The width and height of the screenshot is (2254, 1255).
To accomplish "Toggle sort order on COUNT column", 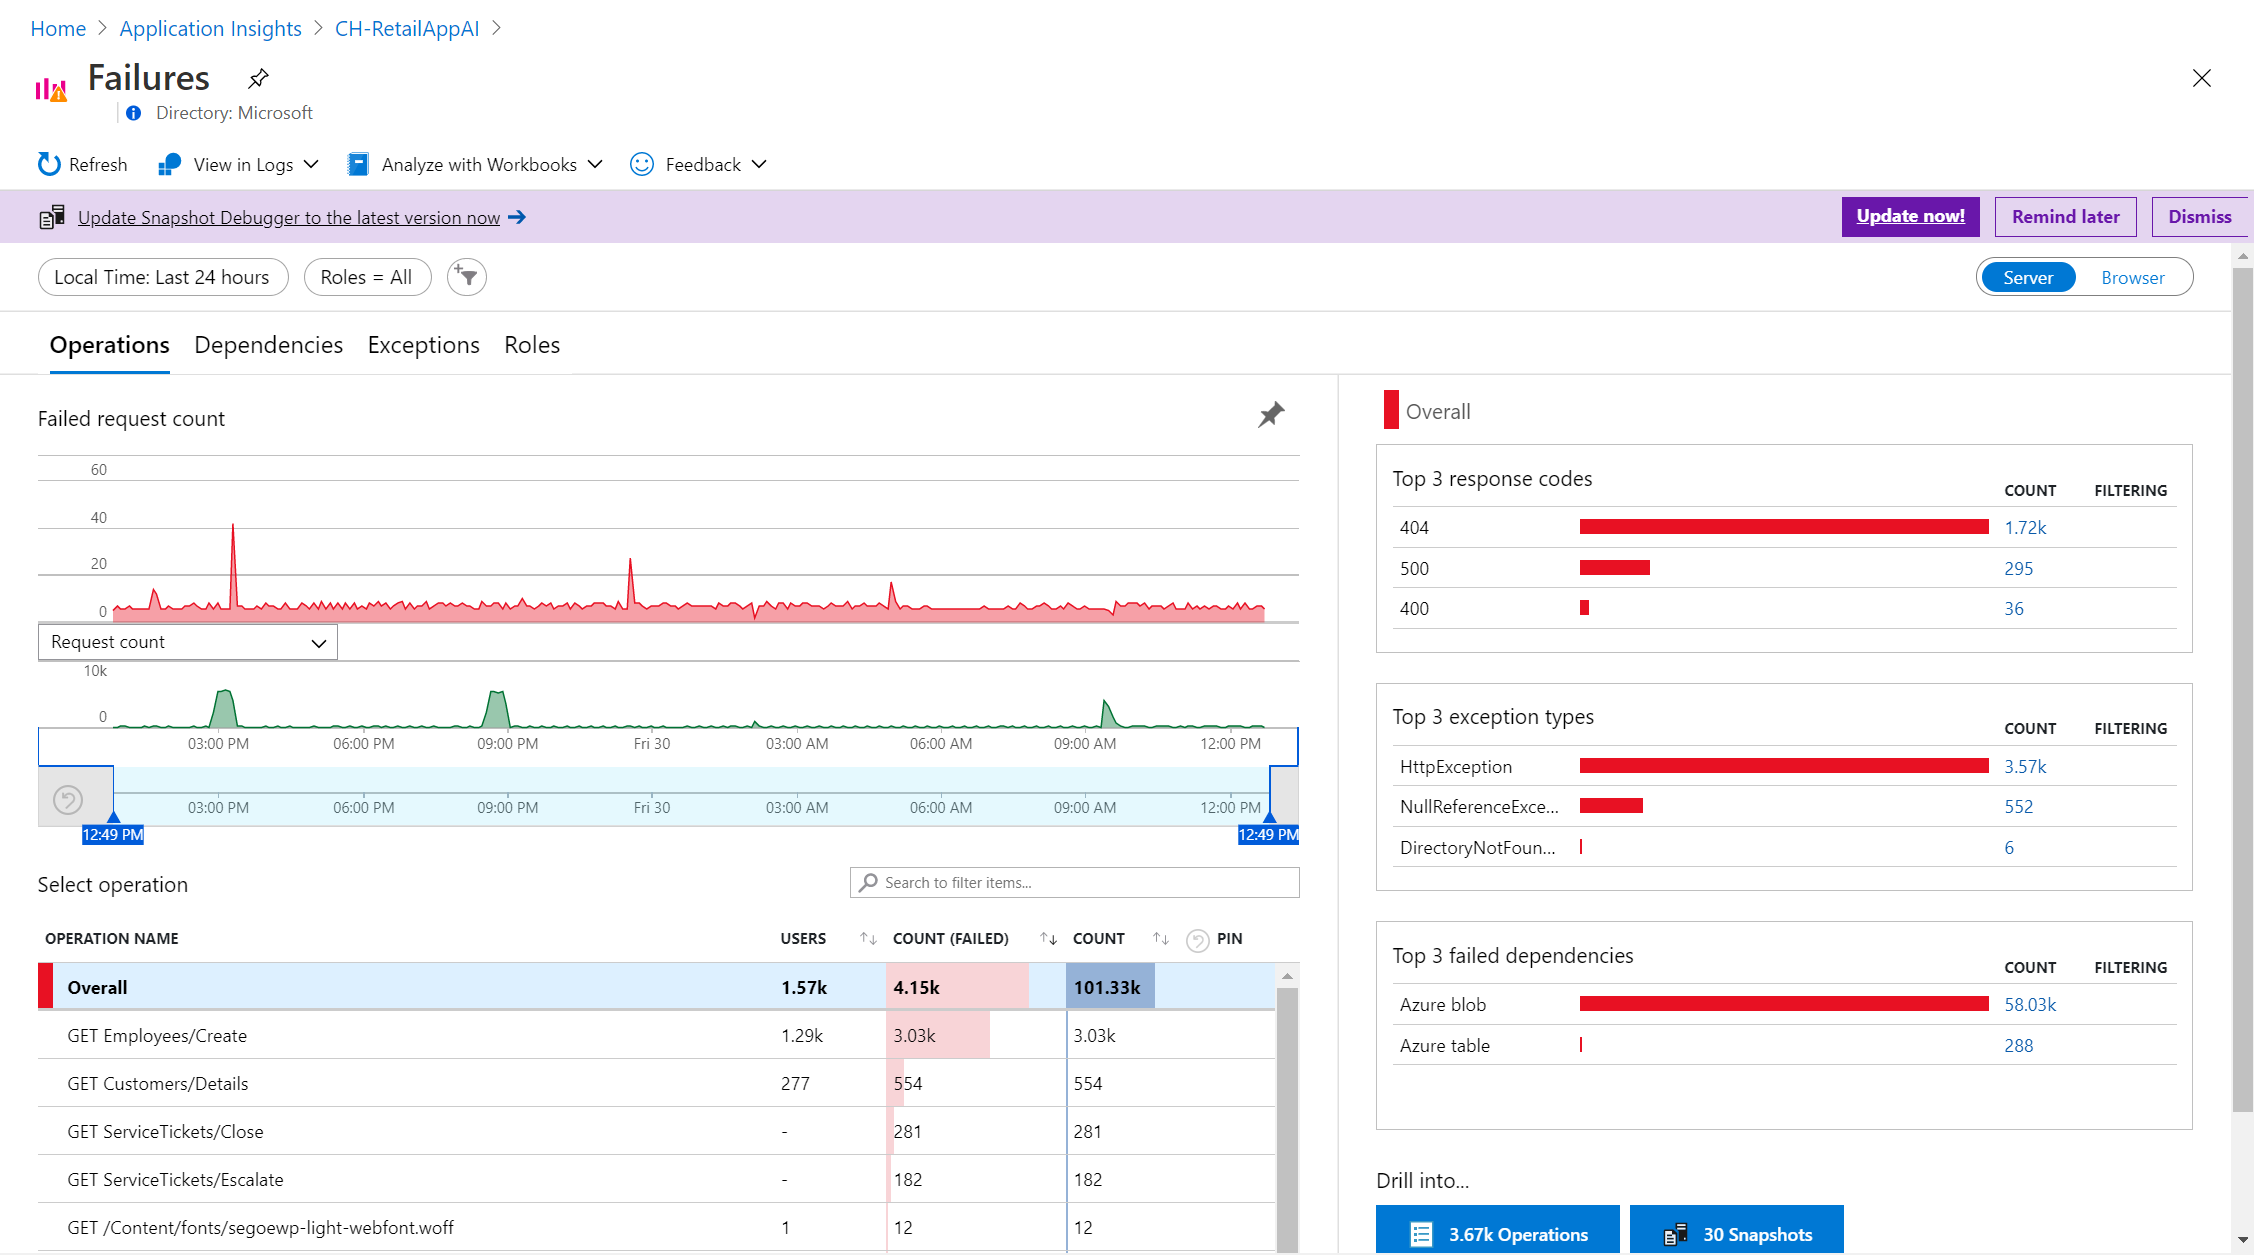I will 1160,938.
